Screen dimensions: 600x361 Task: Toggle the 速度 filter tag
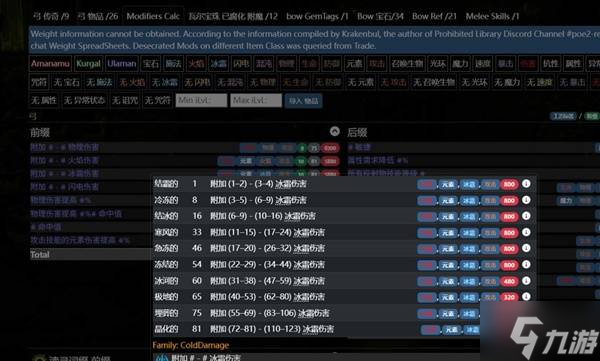pos(483,64)
